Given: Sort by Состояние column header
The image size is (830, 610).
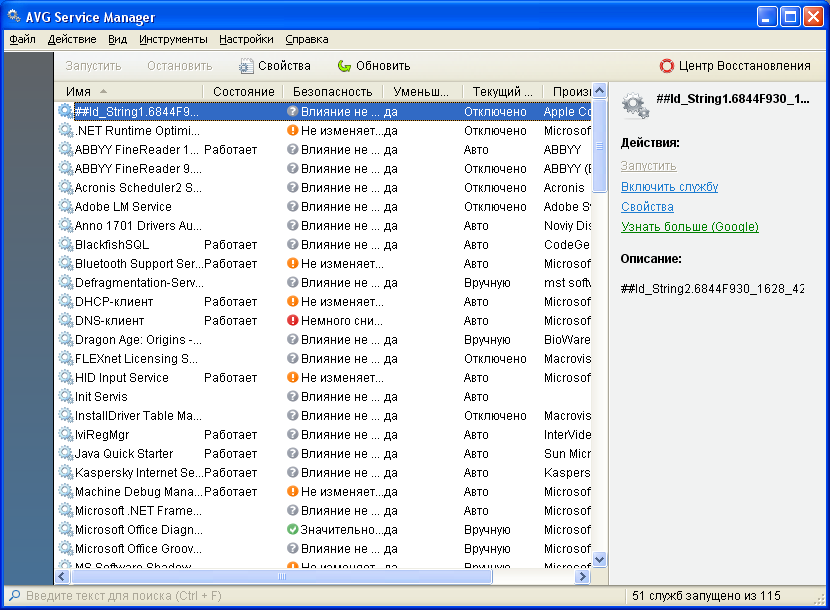Looking at the screenshot, I should (243, 92).
